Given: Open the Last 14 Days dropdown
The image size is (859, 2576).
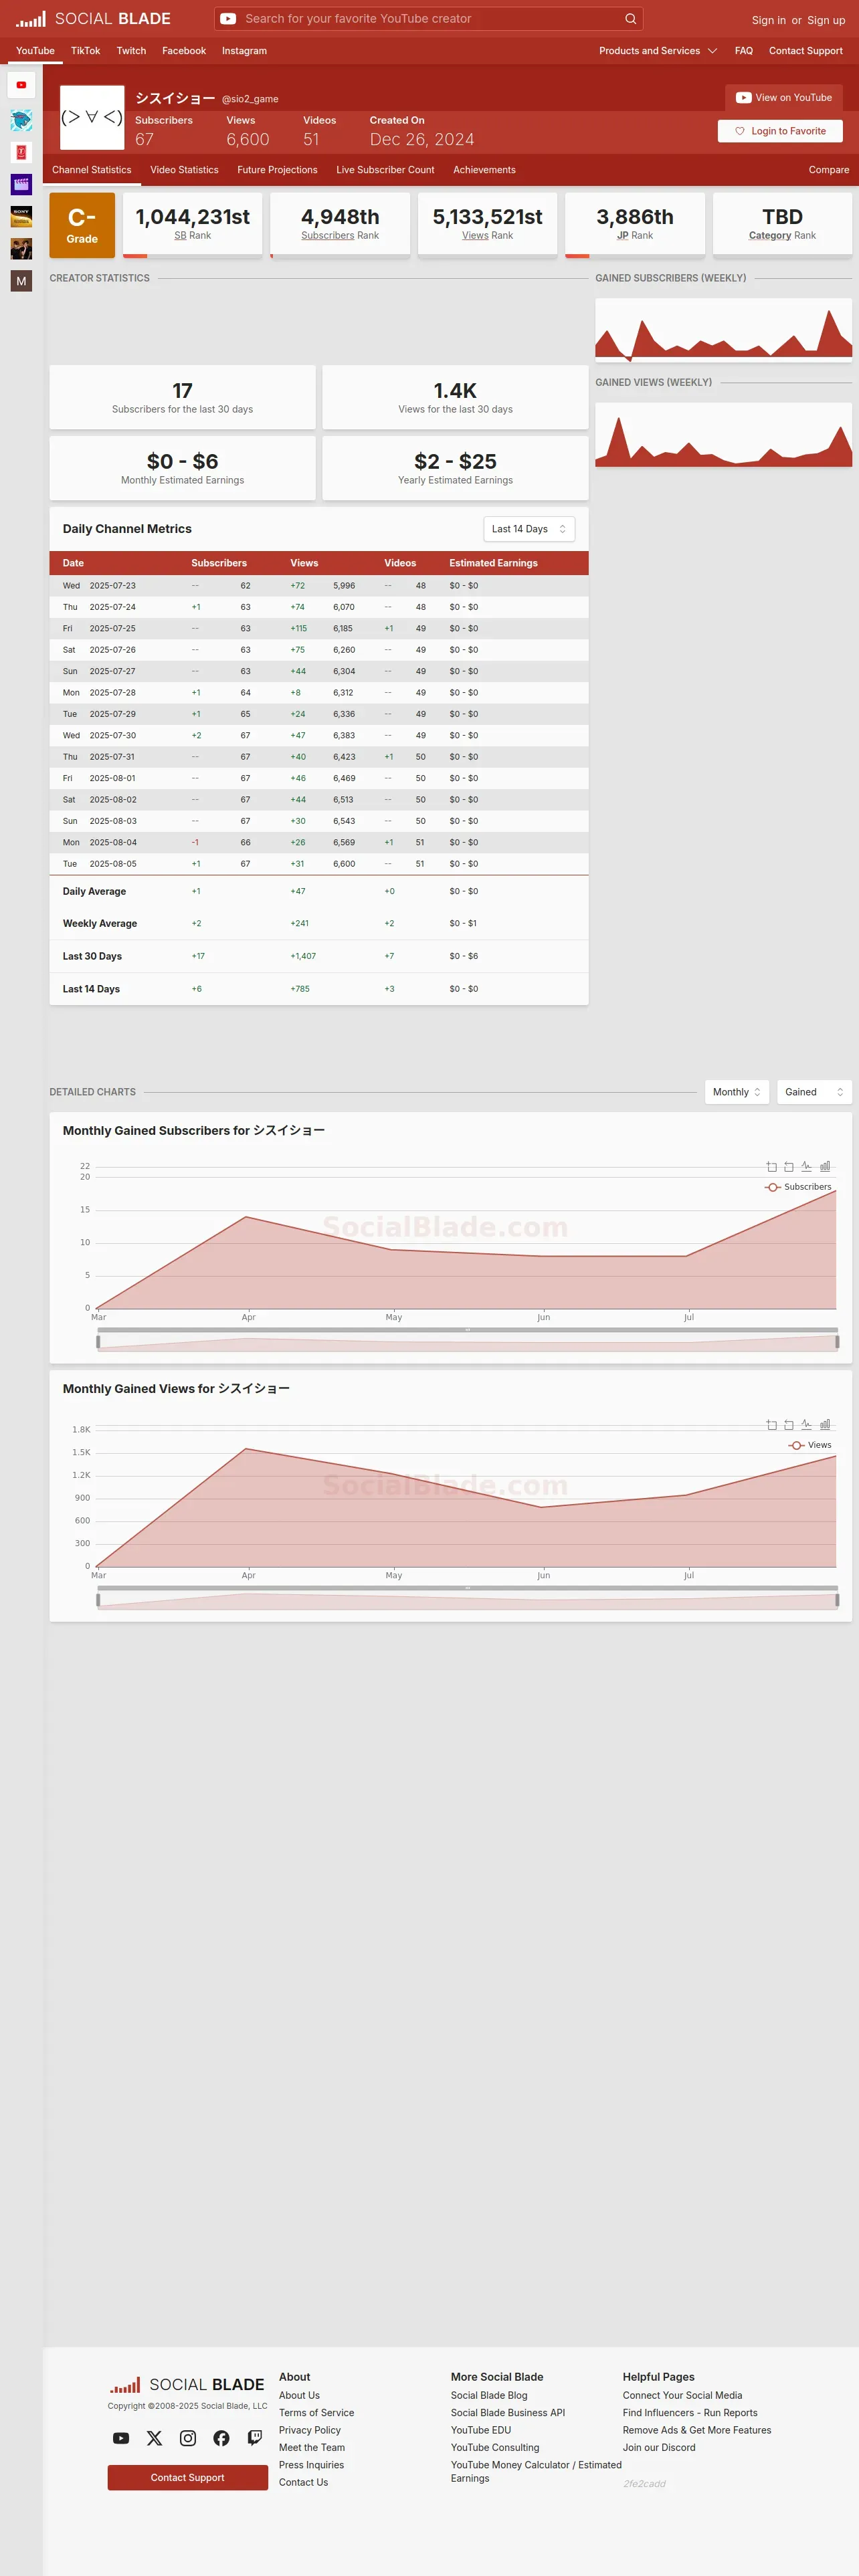Looking at the screenshot, I should pyautogui.click(x=529, y=529).
